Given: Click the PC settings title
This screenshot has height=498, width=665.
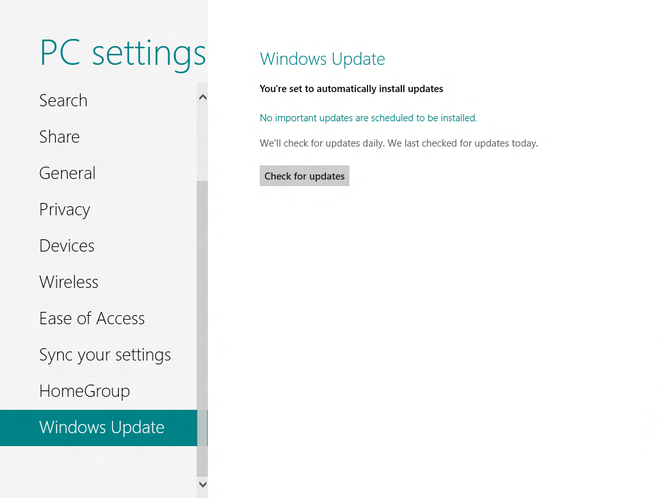Looking at the screenshot, I should [123, 53].
